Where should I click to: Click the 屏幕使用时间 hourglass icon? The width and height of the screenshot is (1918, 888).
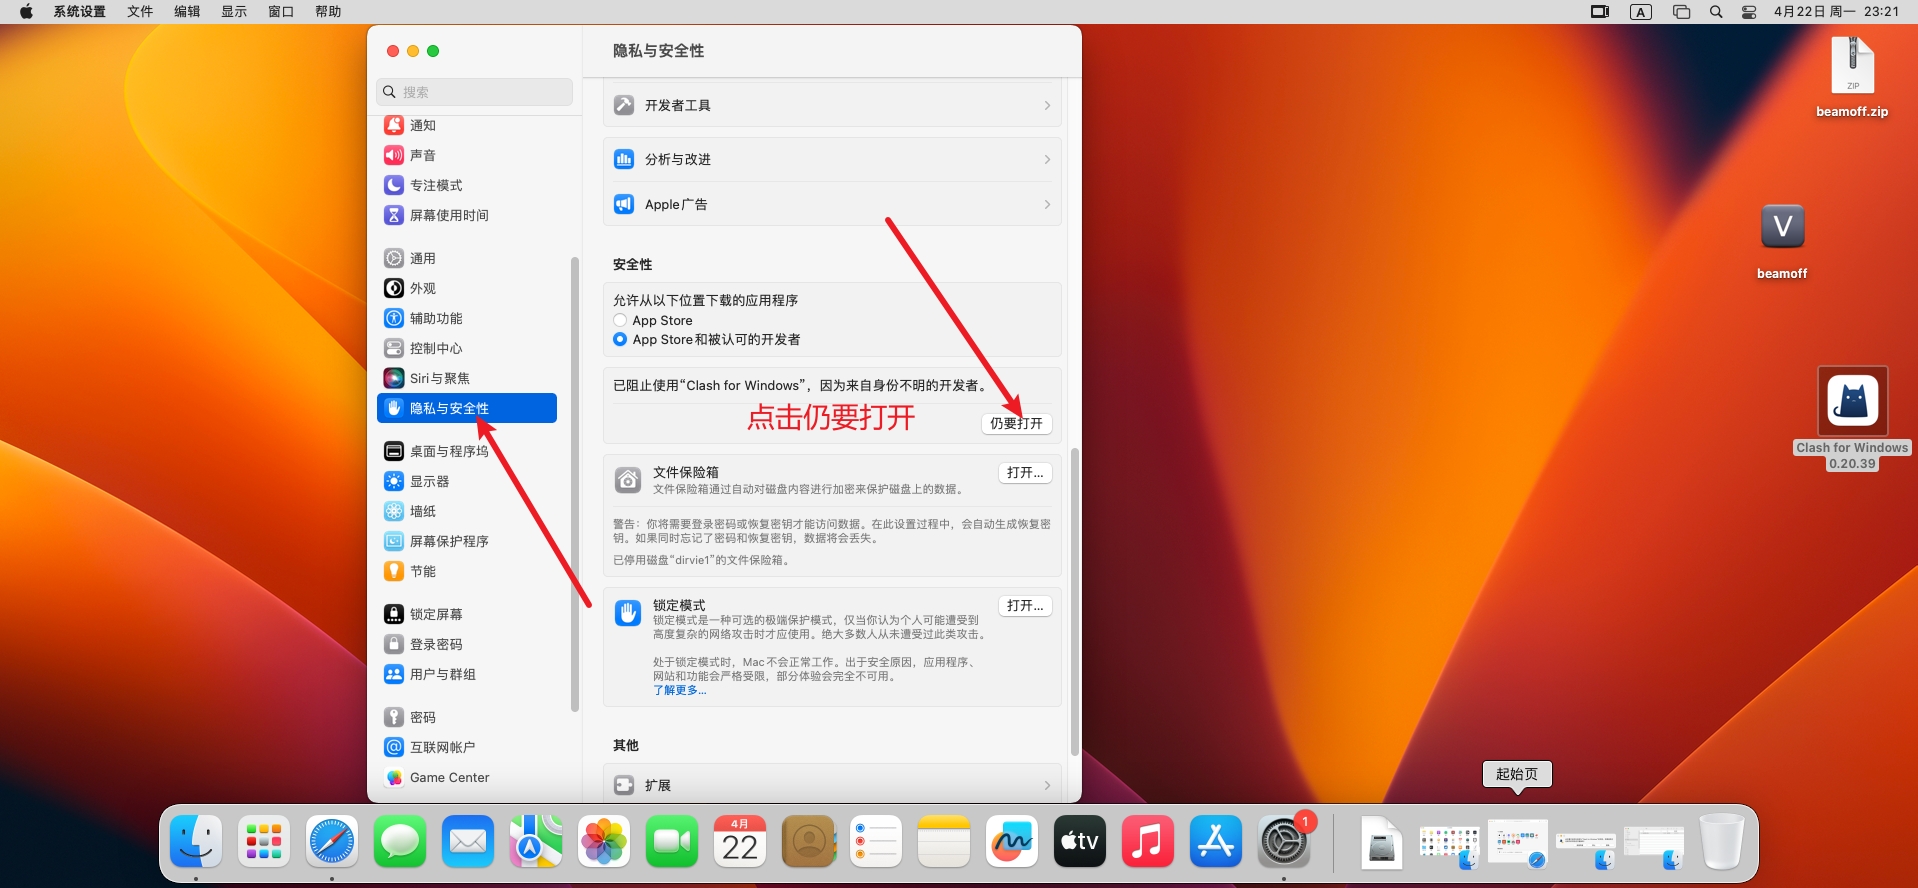(394, 215)
